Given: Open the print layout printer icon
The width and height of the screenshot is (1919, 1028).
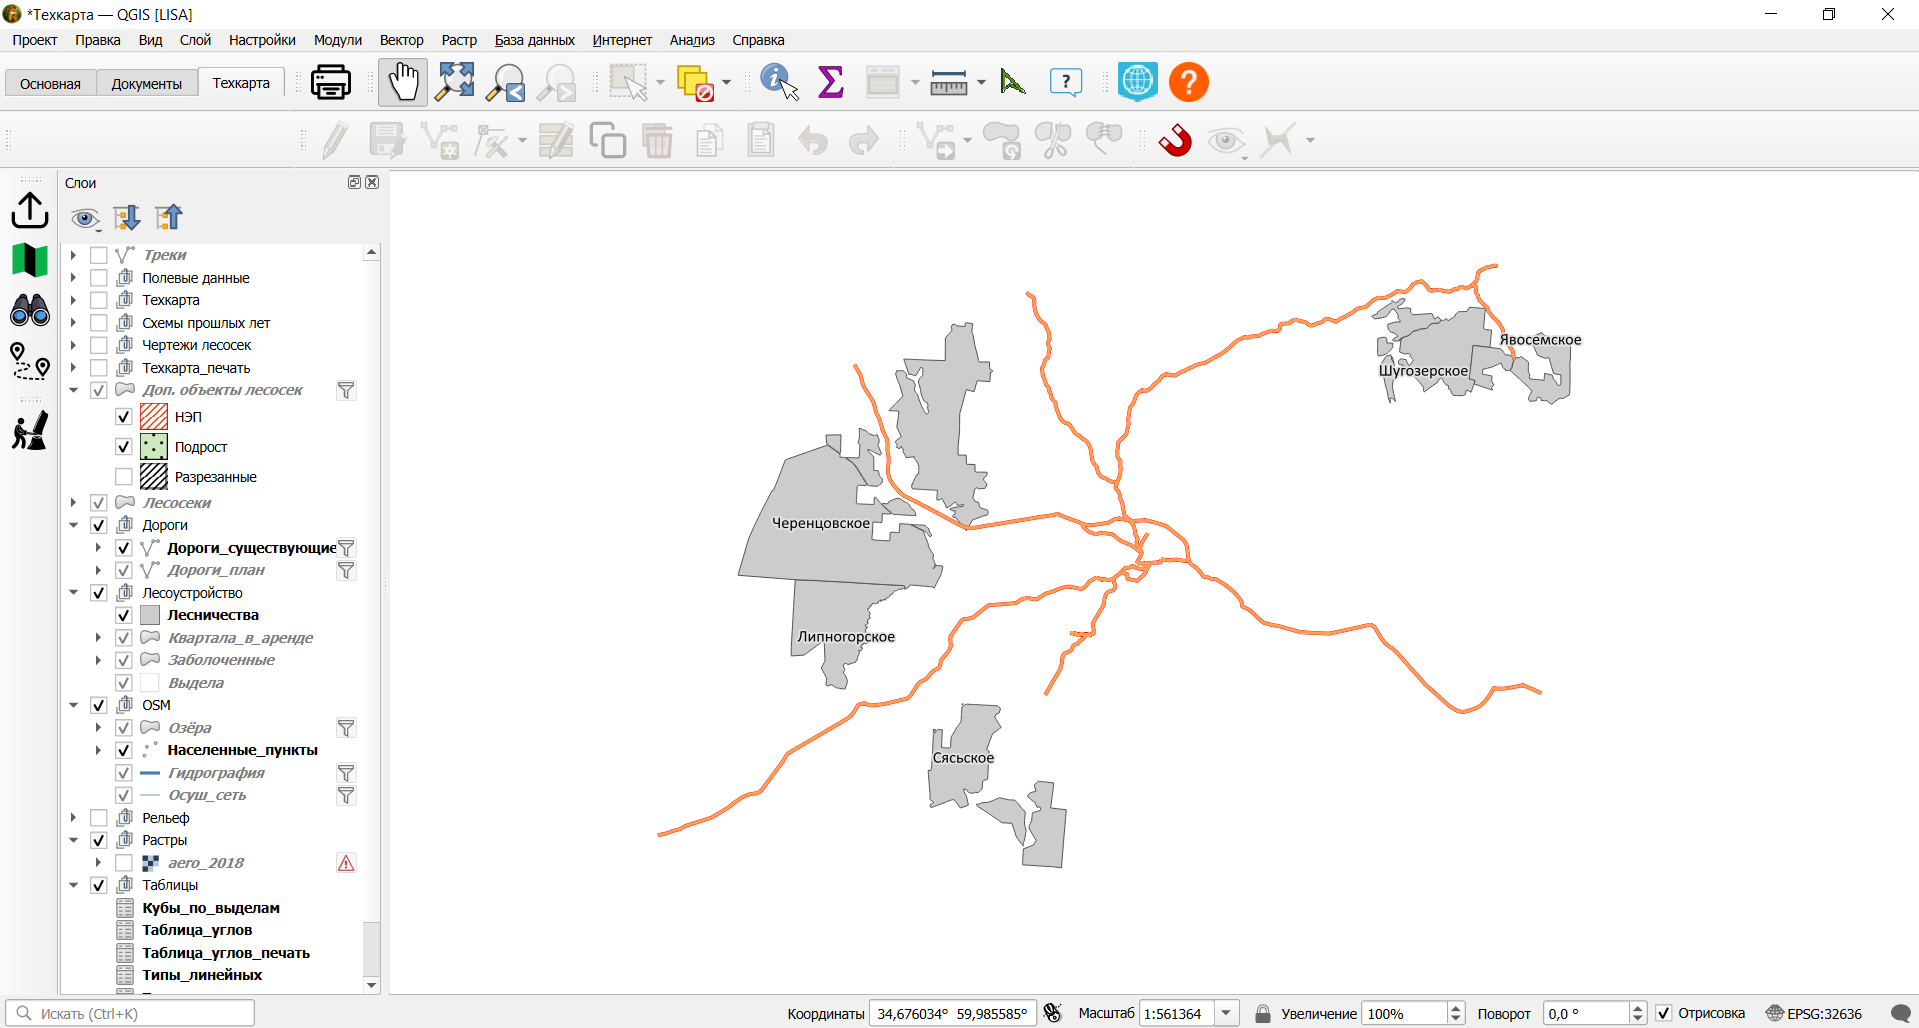Looking at the screenshot, I should [x=330, y=82].
